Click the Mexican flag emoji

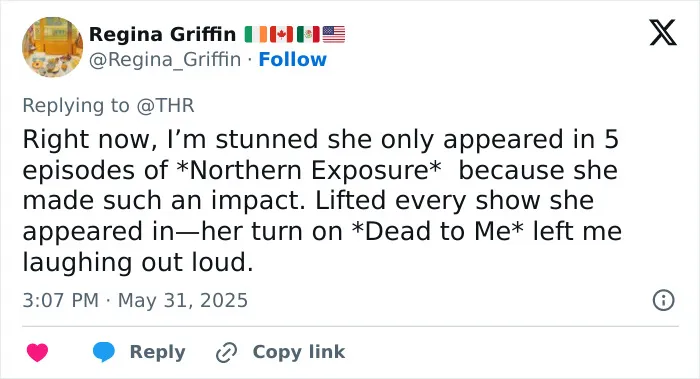pyautogui.click(x=308, y=34)
